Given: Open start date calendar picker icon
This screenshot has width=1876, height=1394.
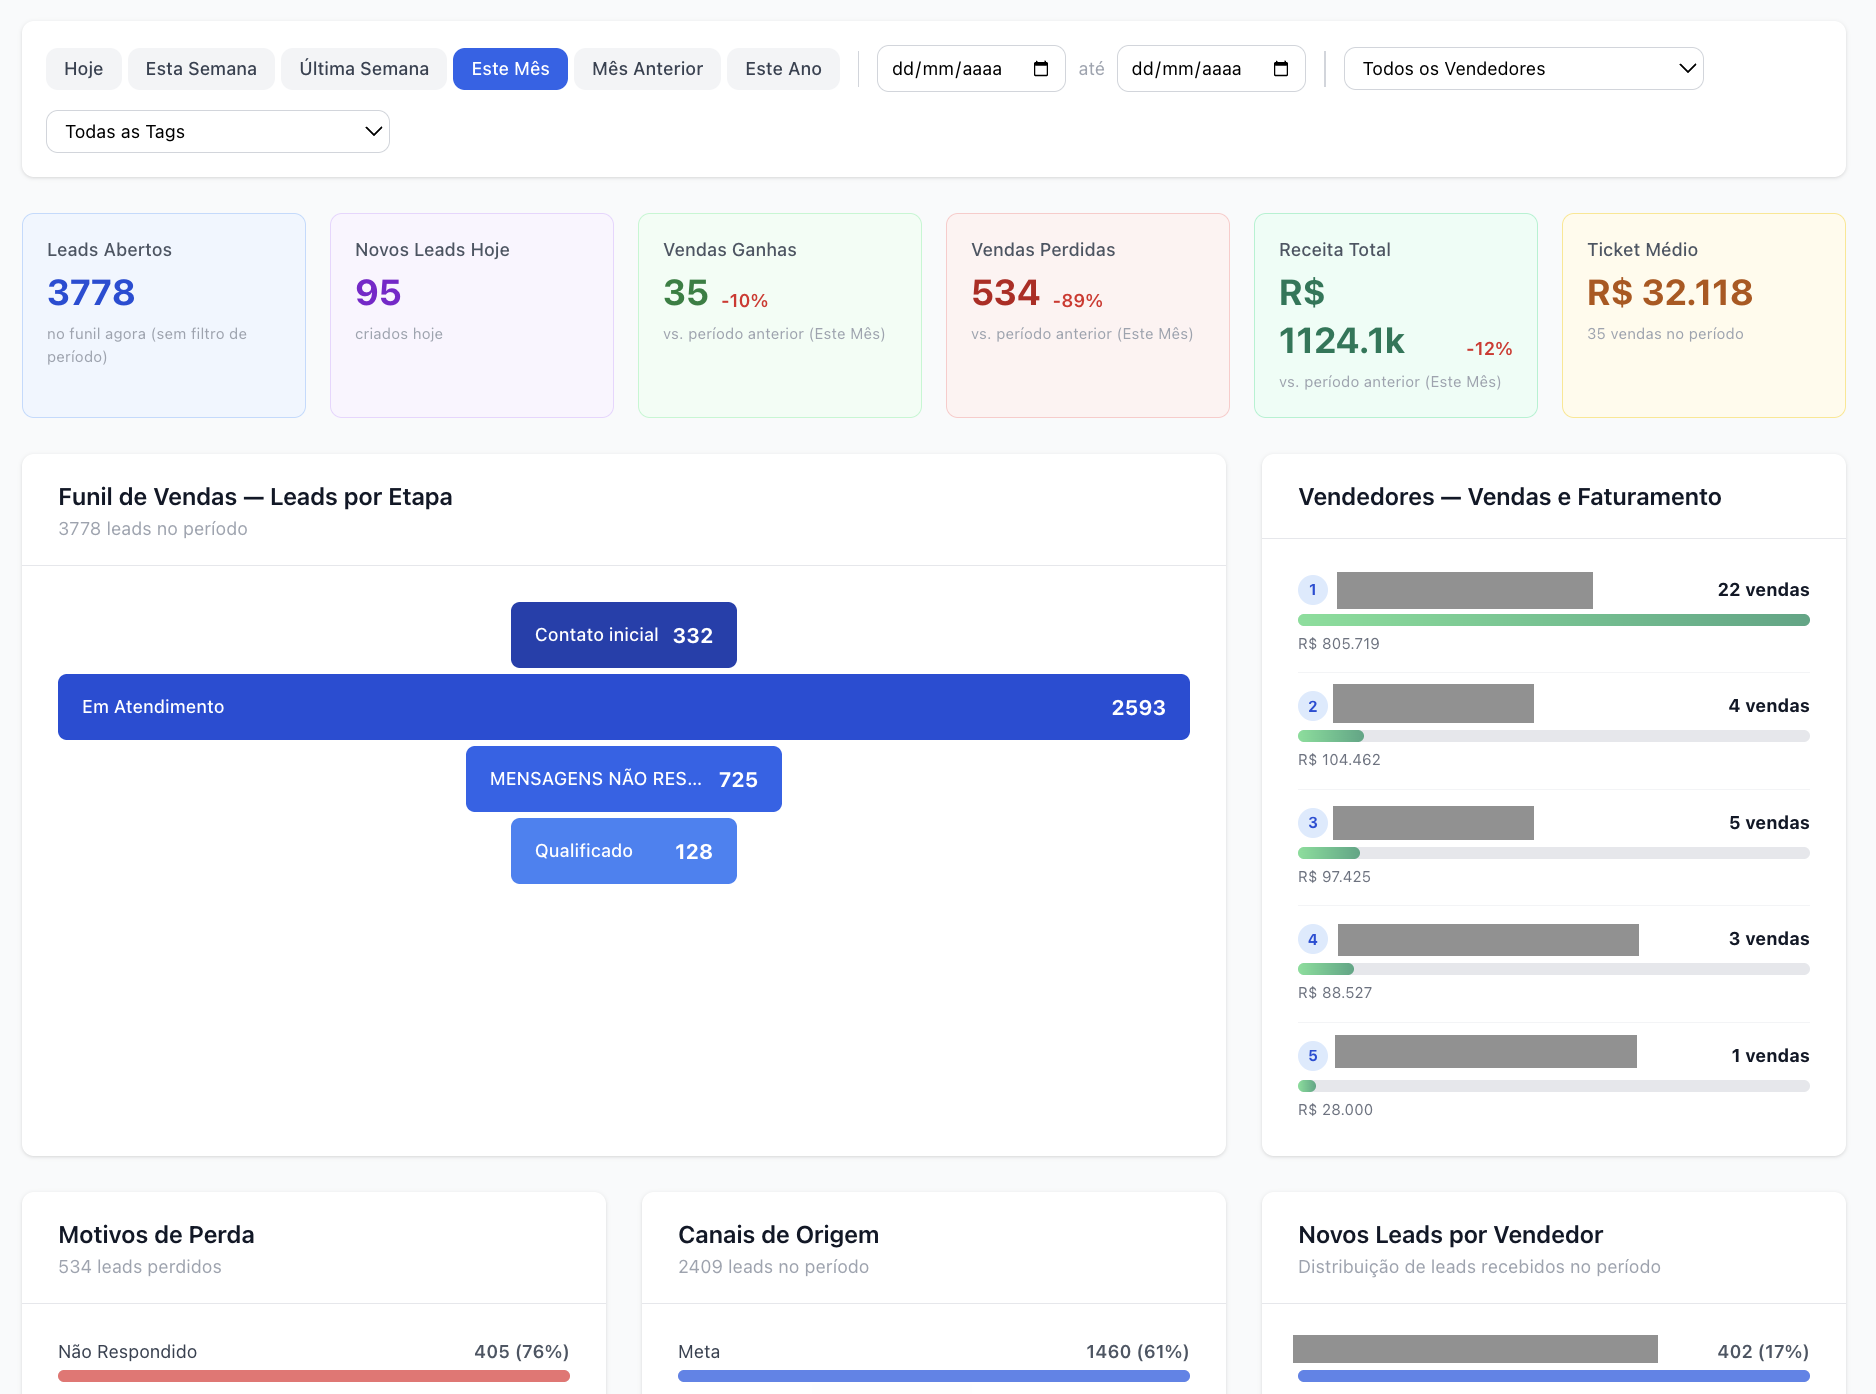Looking at the screenshot, I should click(1041, 69).
